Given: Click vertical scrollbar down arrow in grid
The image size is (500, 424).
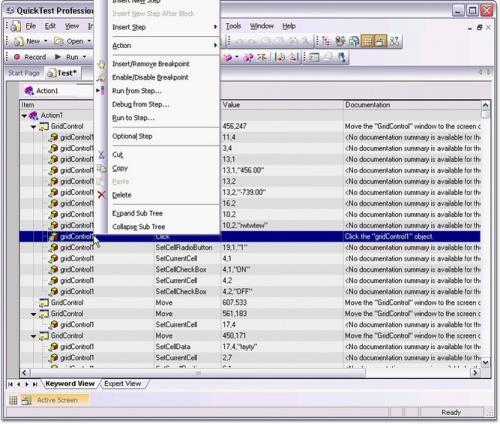Looking at the screenshot, I should coord(486,362).
